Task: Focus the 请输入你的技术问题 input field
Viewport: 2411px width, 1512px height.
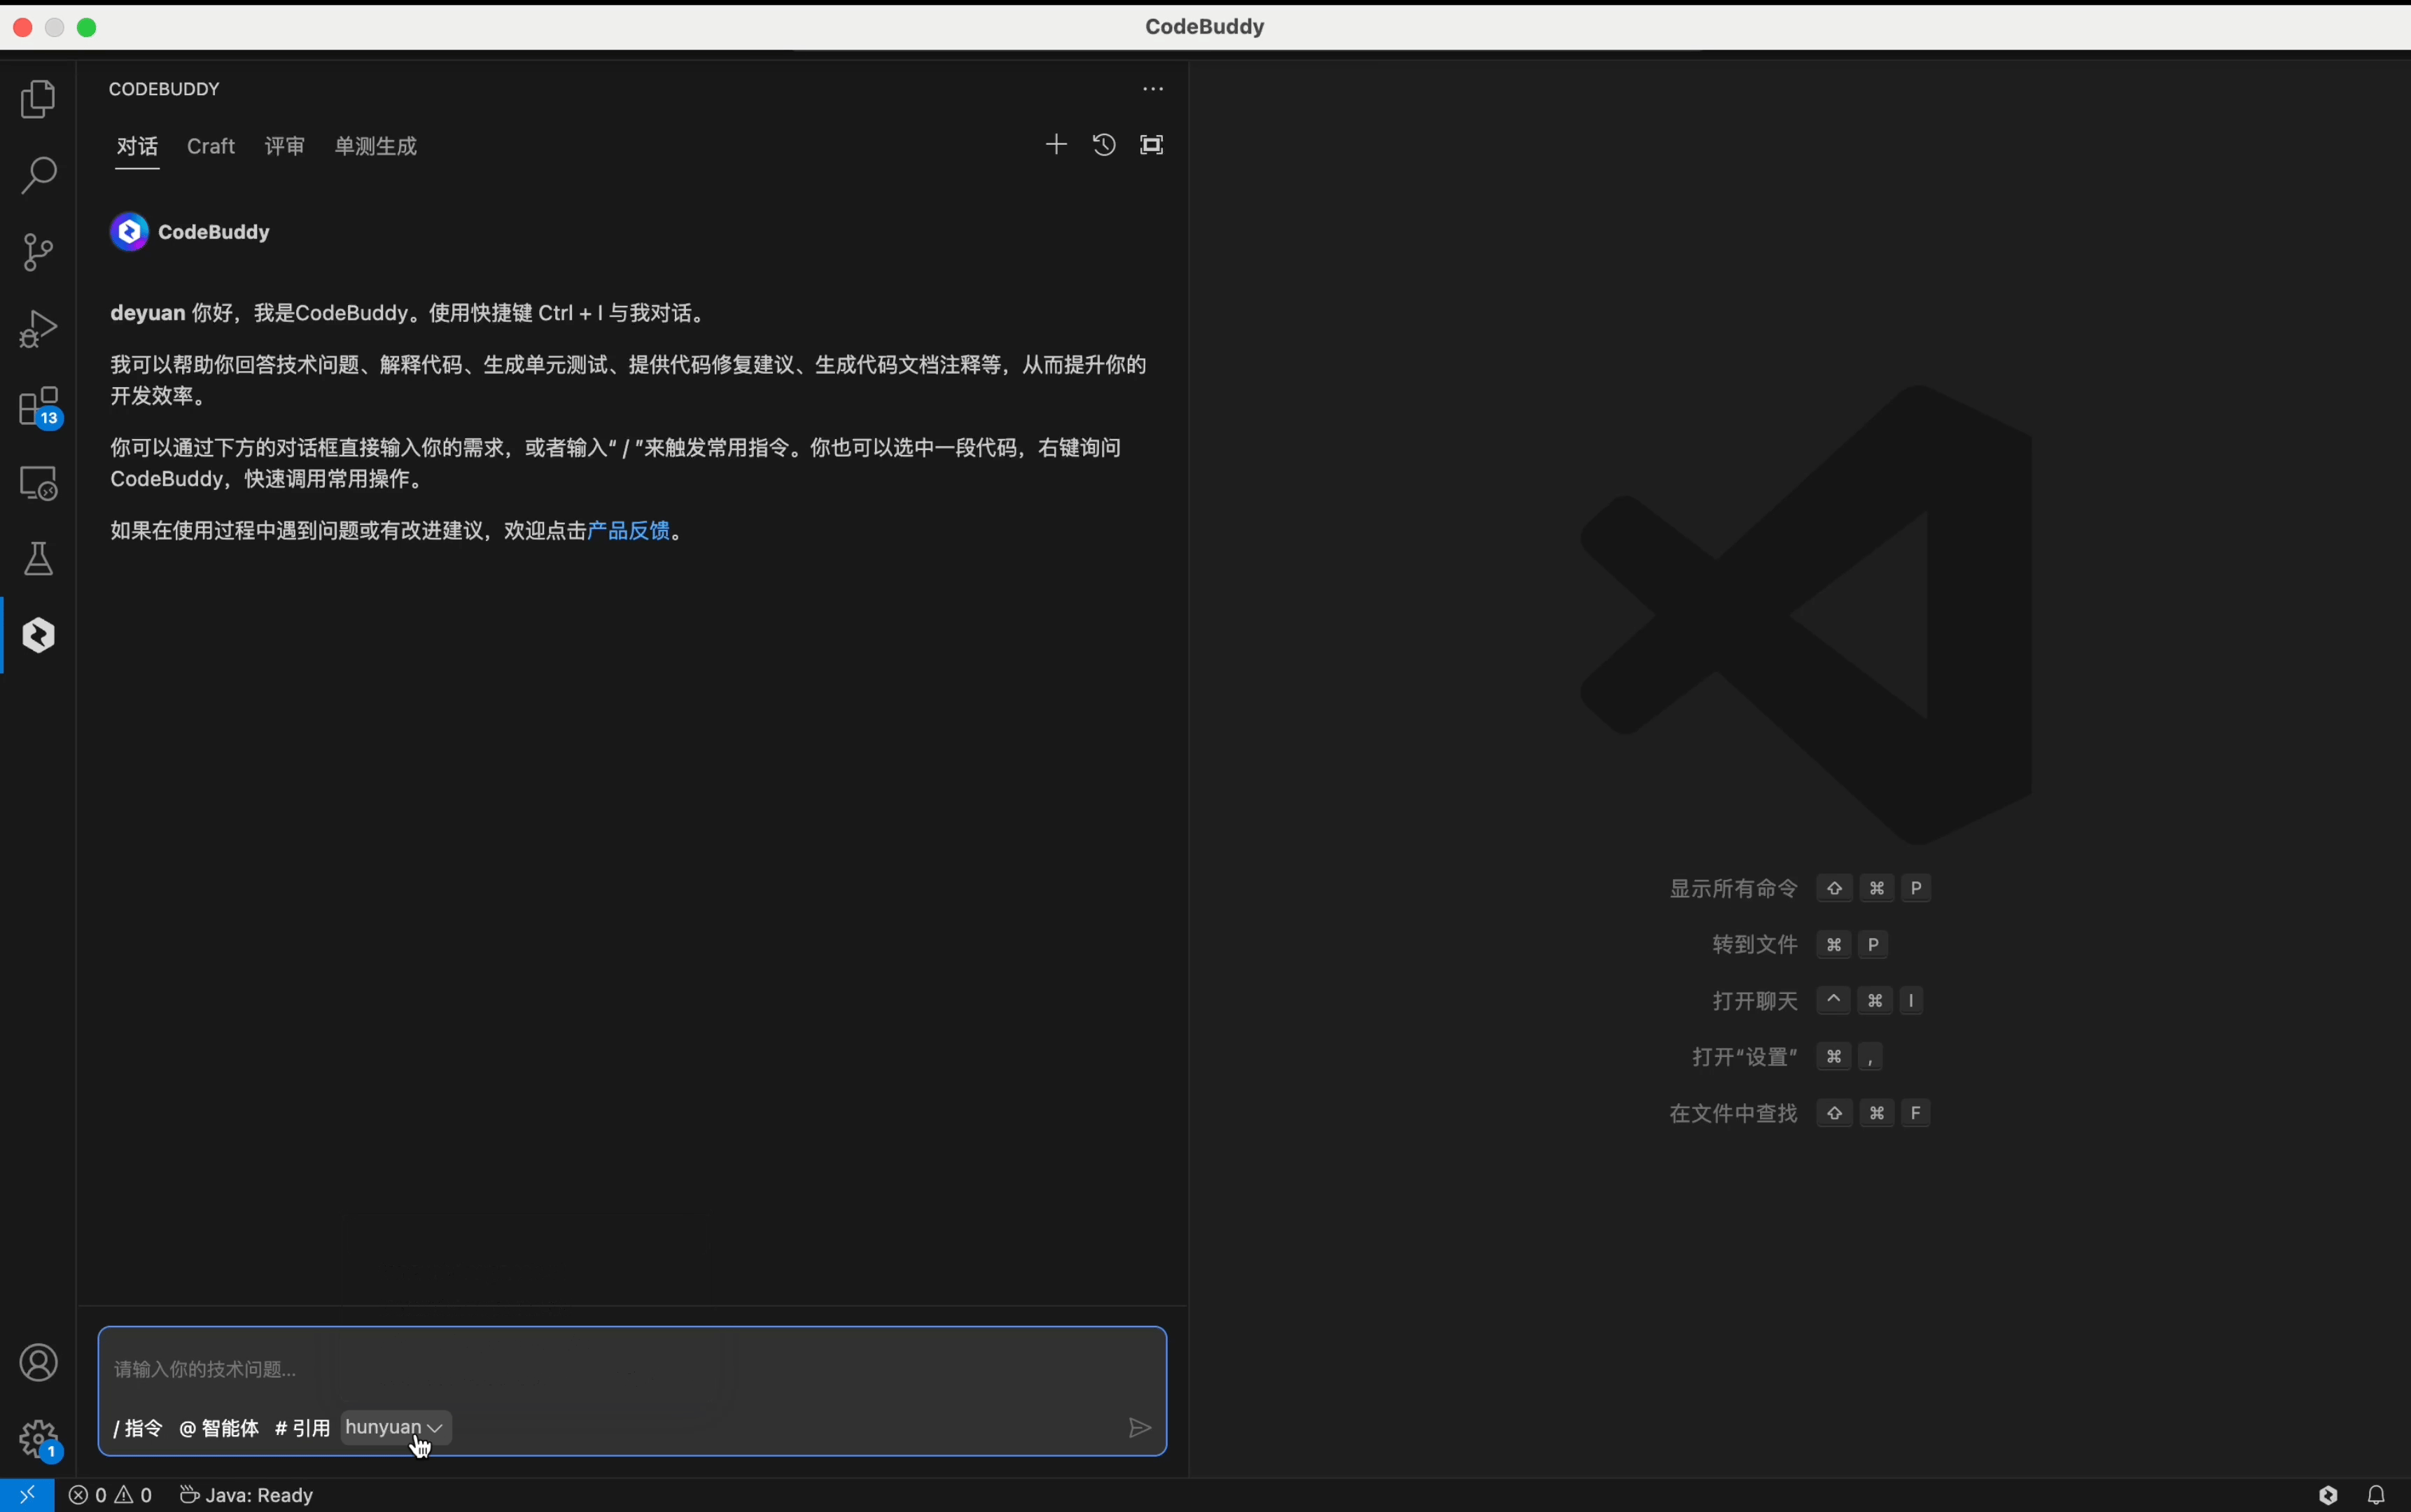Action: click(x=632, y=1369)
